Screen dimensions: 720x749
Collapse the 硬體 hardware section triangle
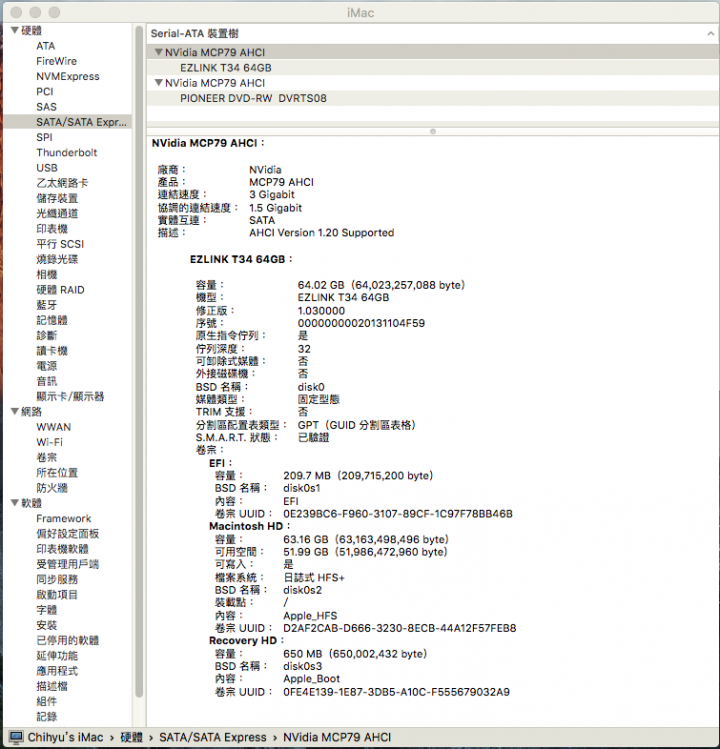[x=15, y=31]
